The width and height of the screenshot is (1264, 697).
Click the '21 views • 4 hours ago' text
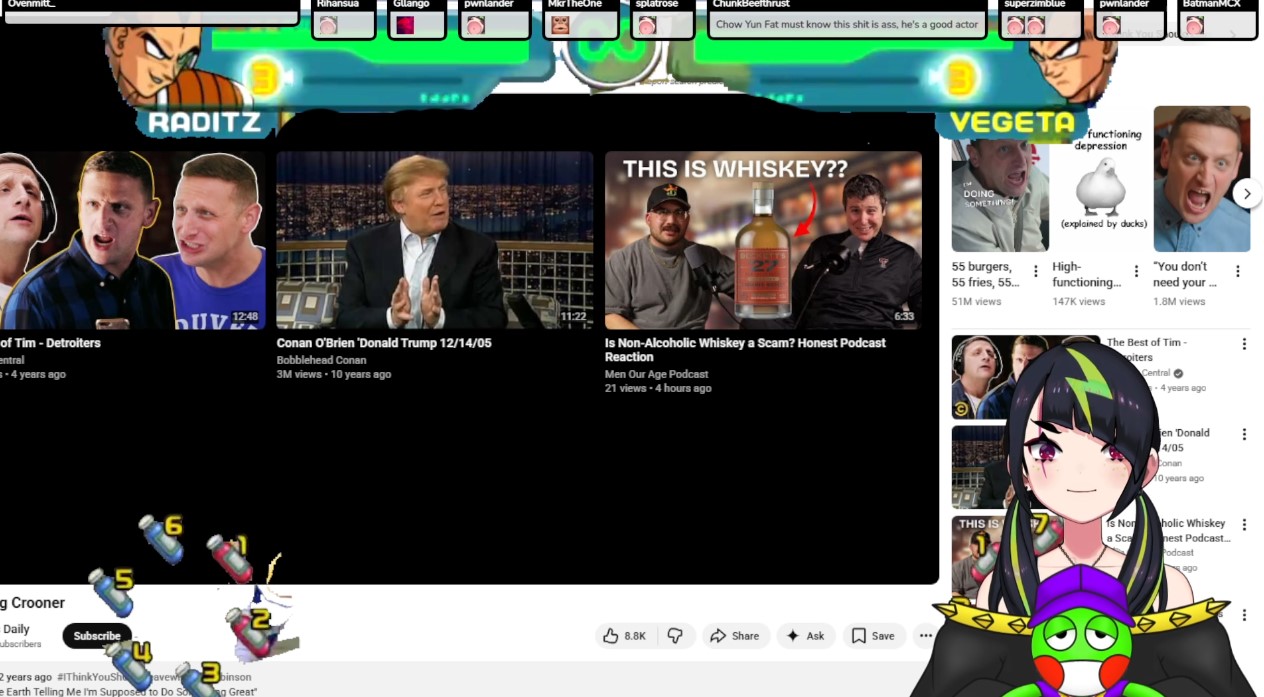coord(658,388)
